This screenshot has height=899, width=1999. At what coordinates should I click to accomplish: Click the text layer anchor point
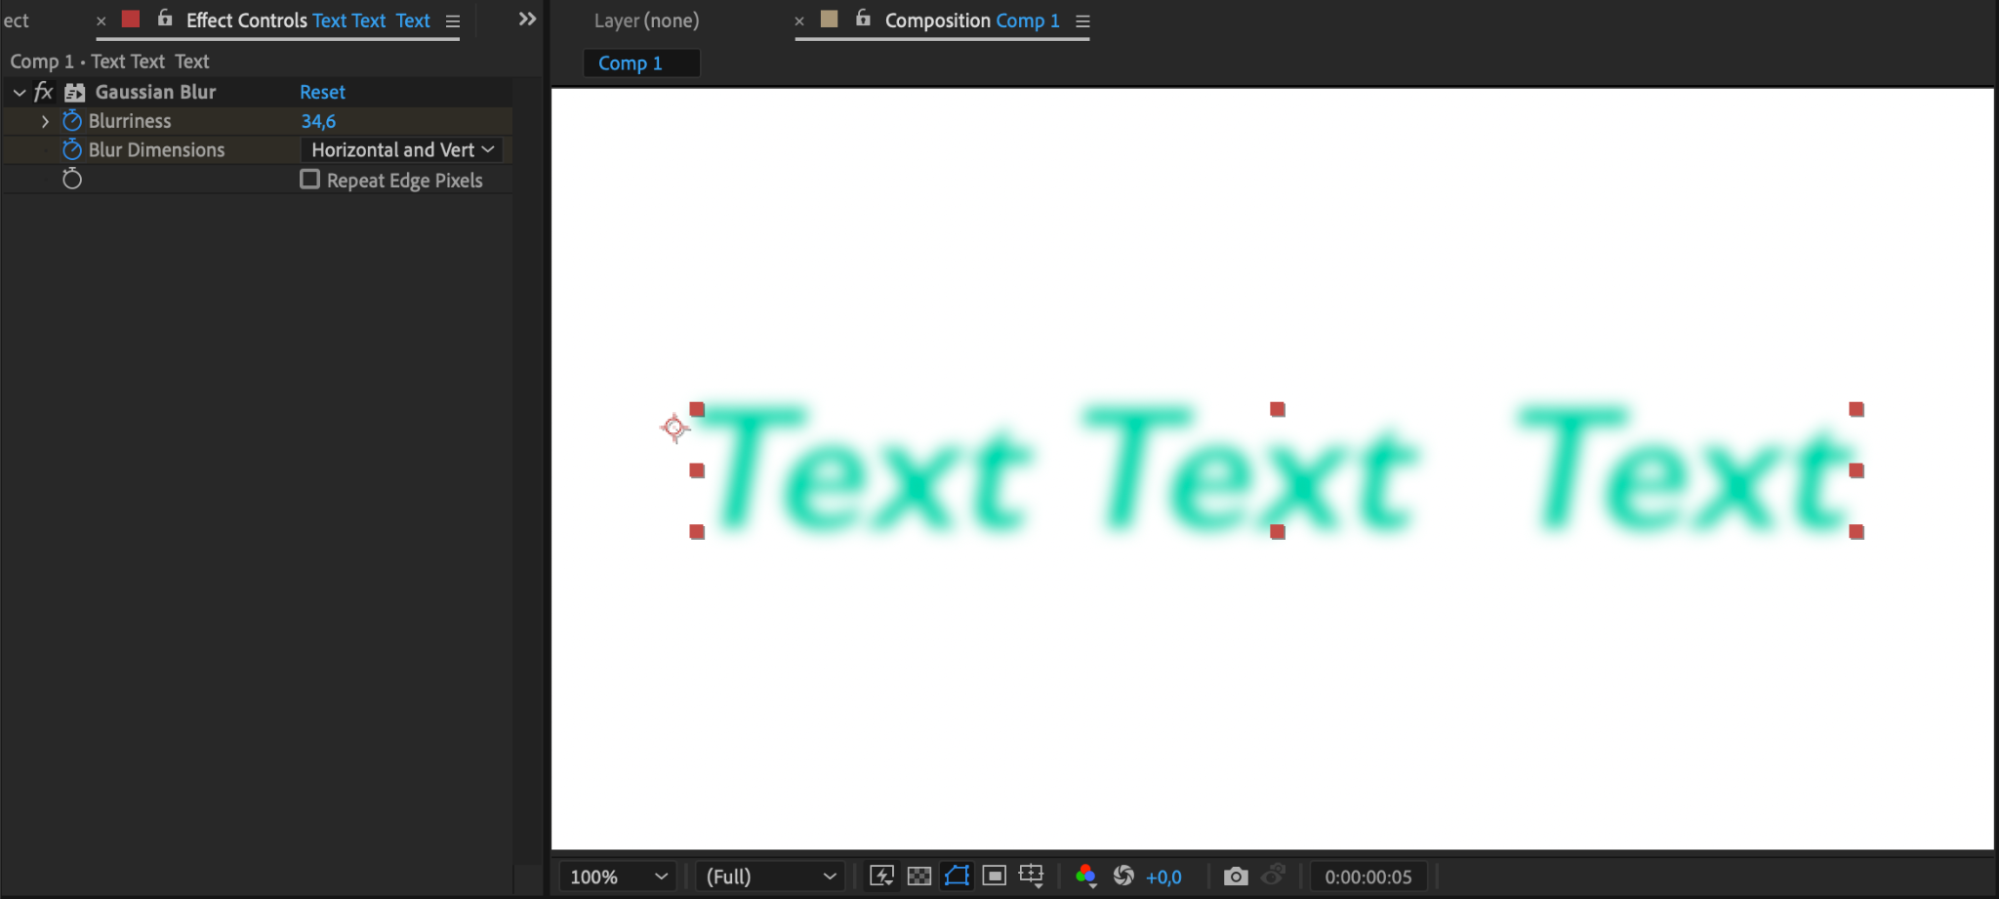675,428
